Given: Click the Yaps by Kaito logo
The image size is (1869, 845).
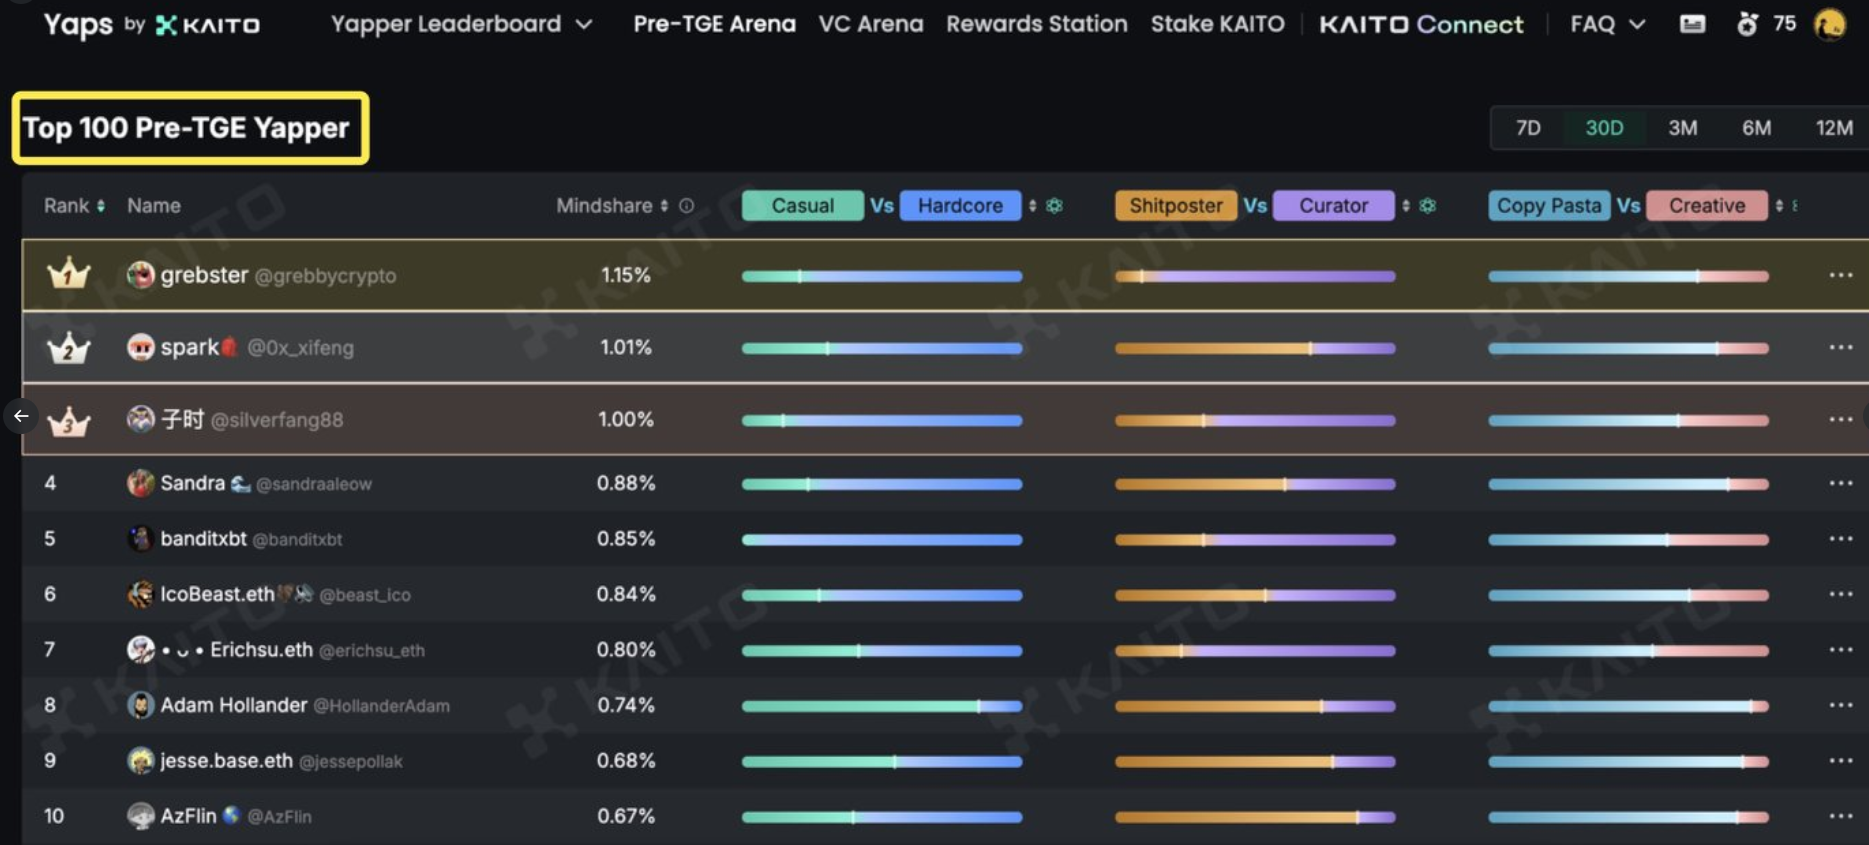Looking at the screenshot, I should [x=151, y=25].
